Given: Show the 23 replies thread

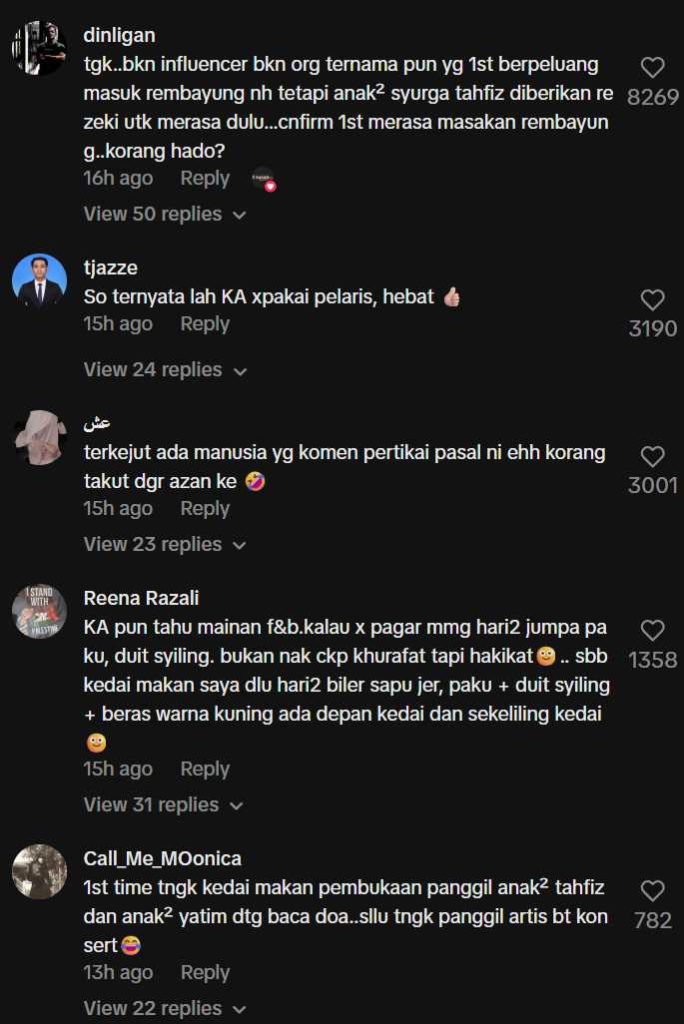Looking at the screenshot, I should 165,544.
